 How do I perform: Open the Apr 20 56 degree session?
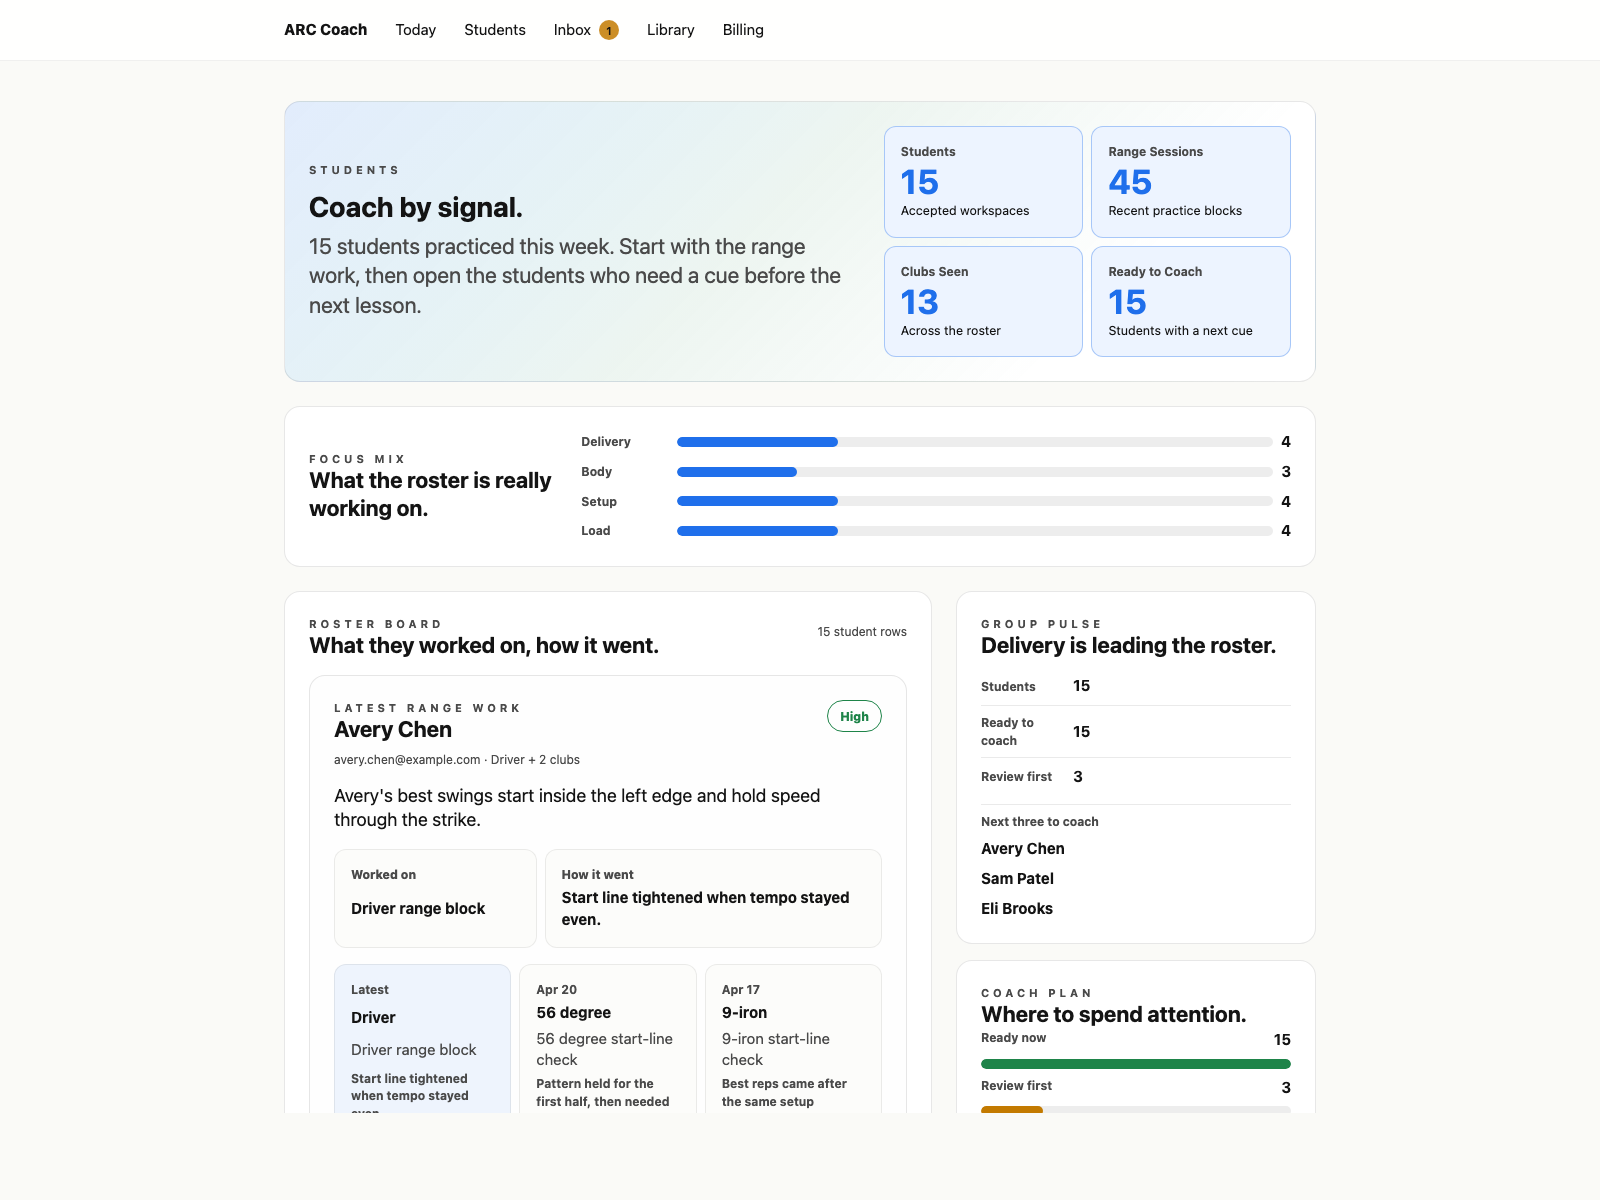pyautogui.click(x=607, y=1040)
